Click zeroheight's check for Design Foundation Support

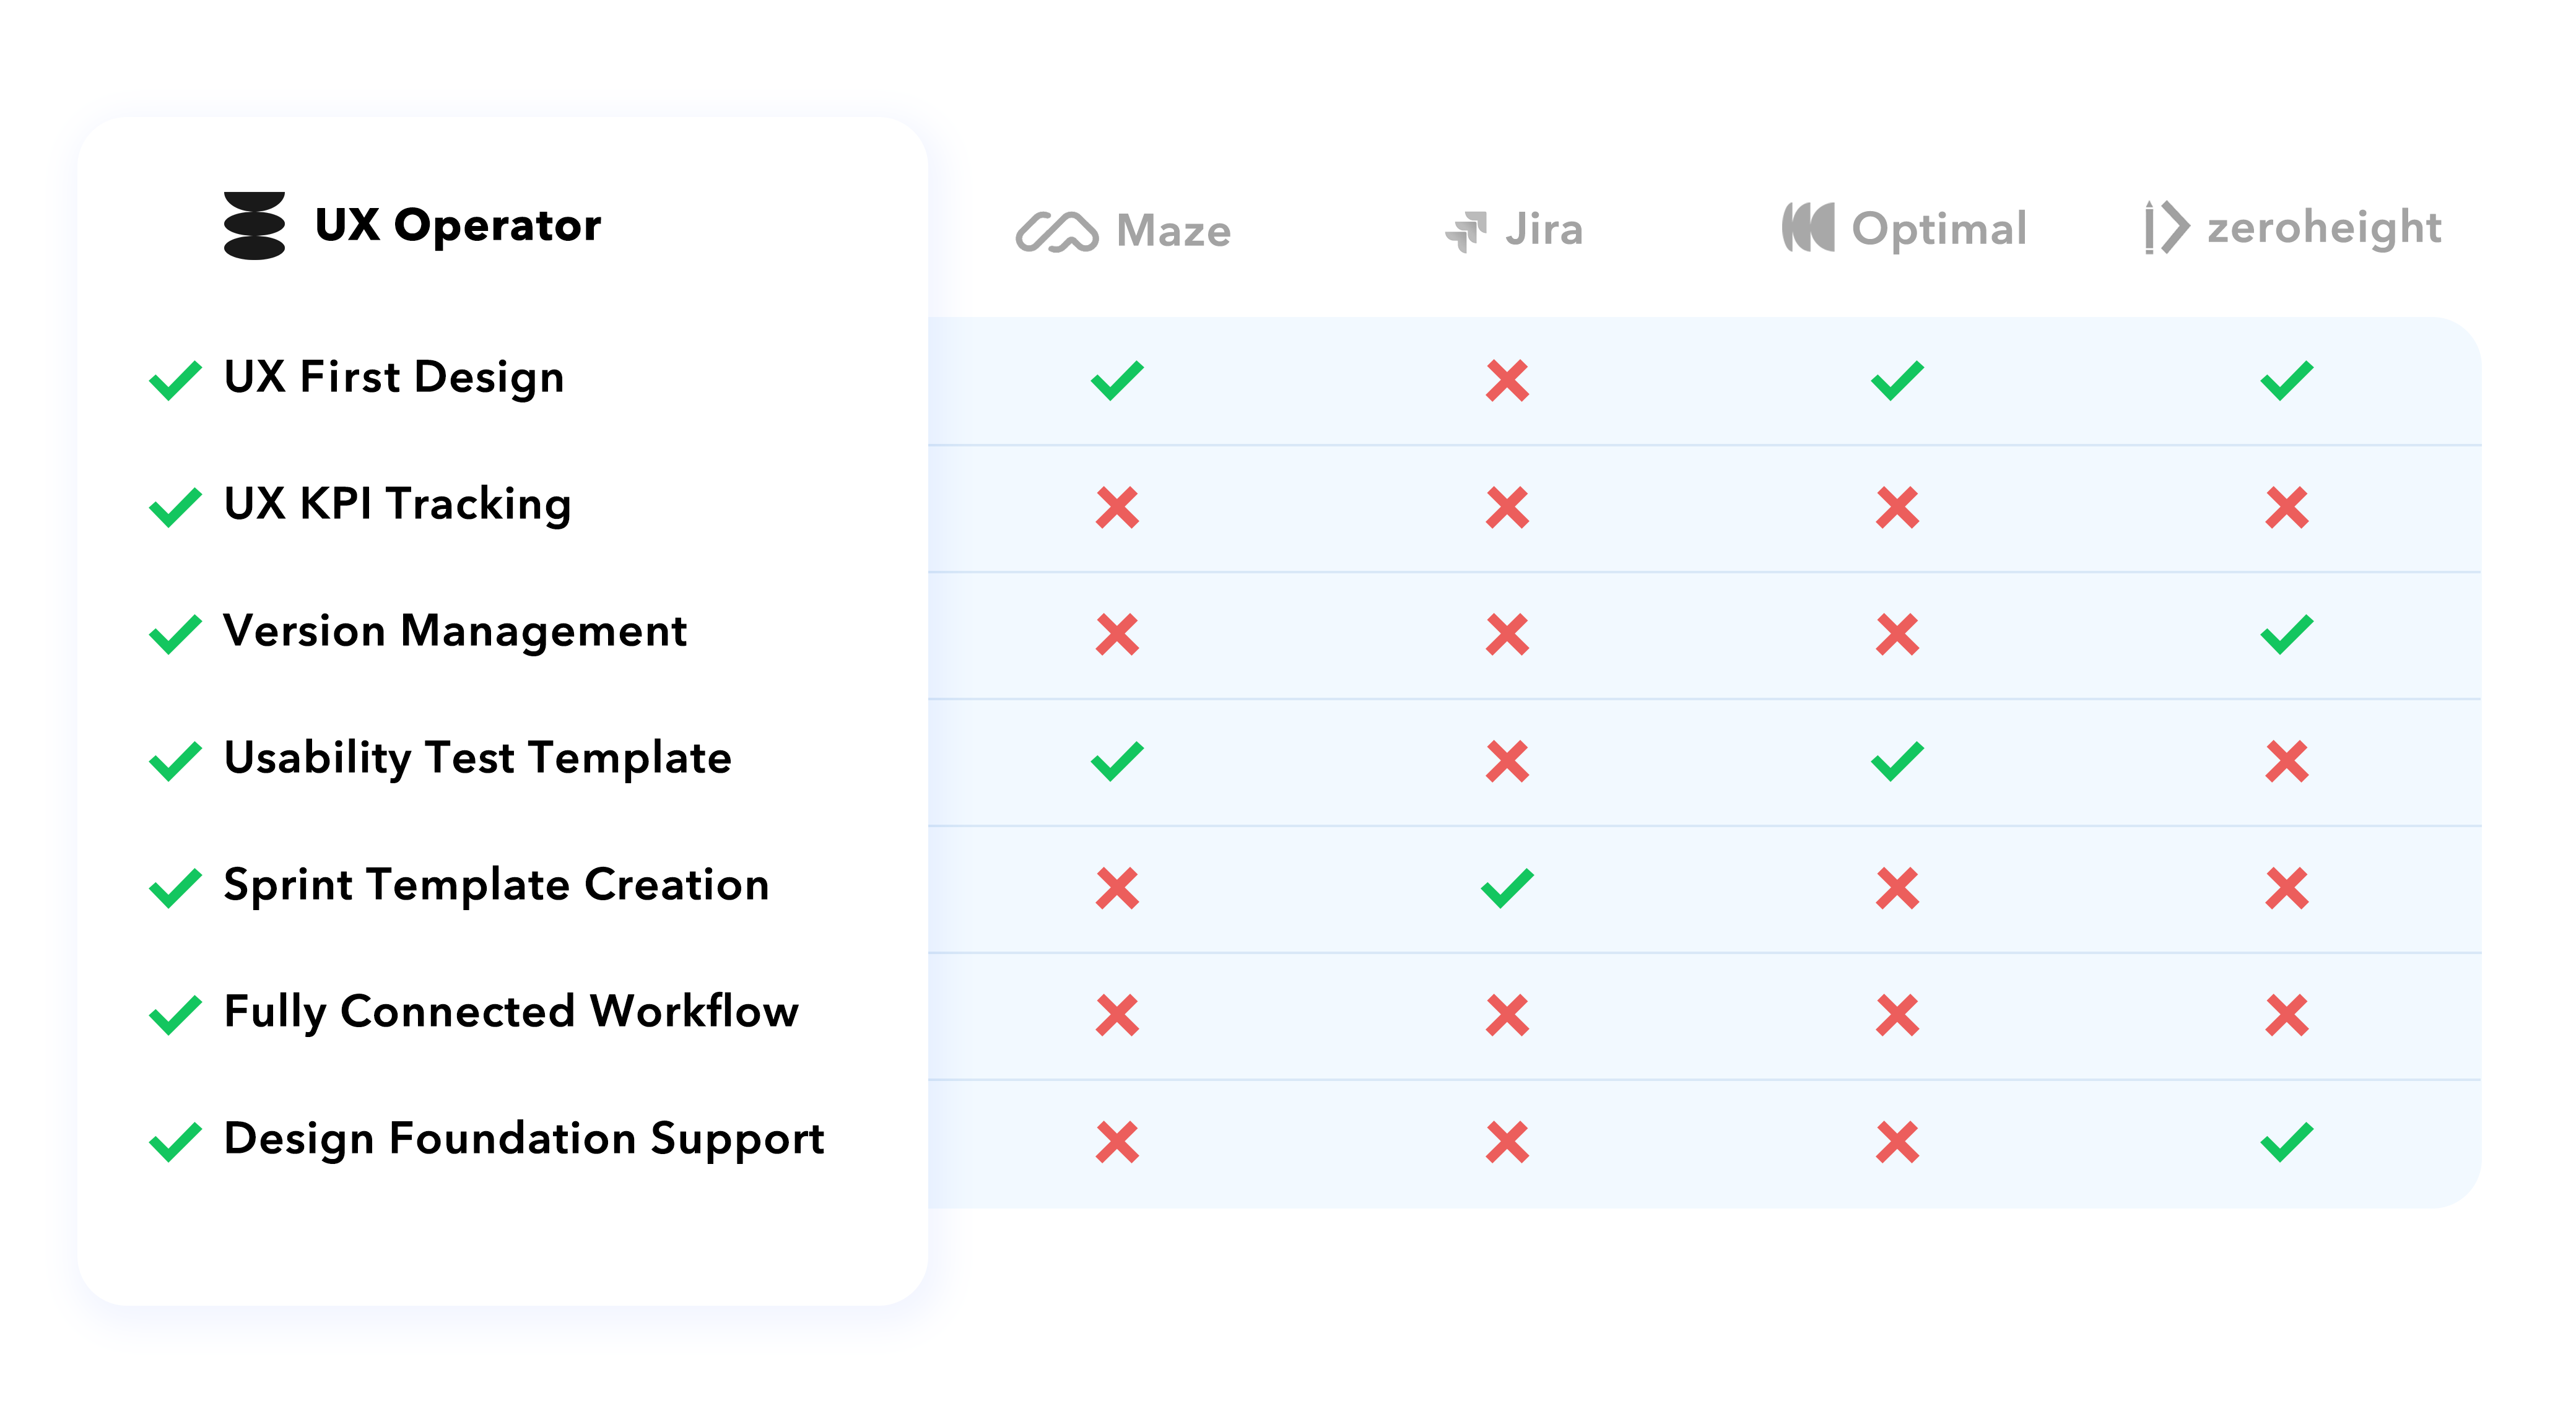point(2286,1142)
